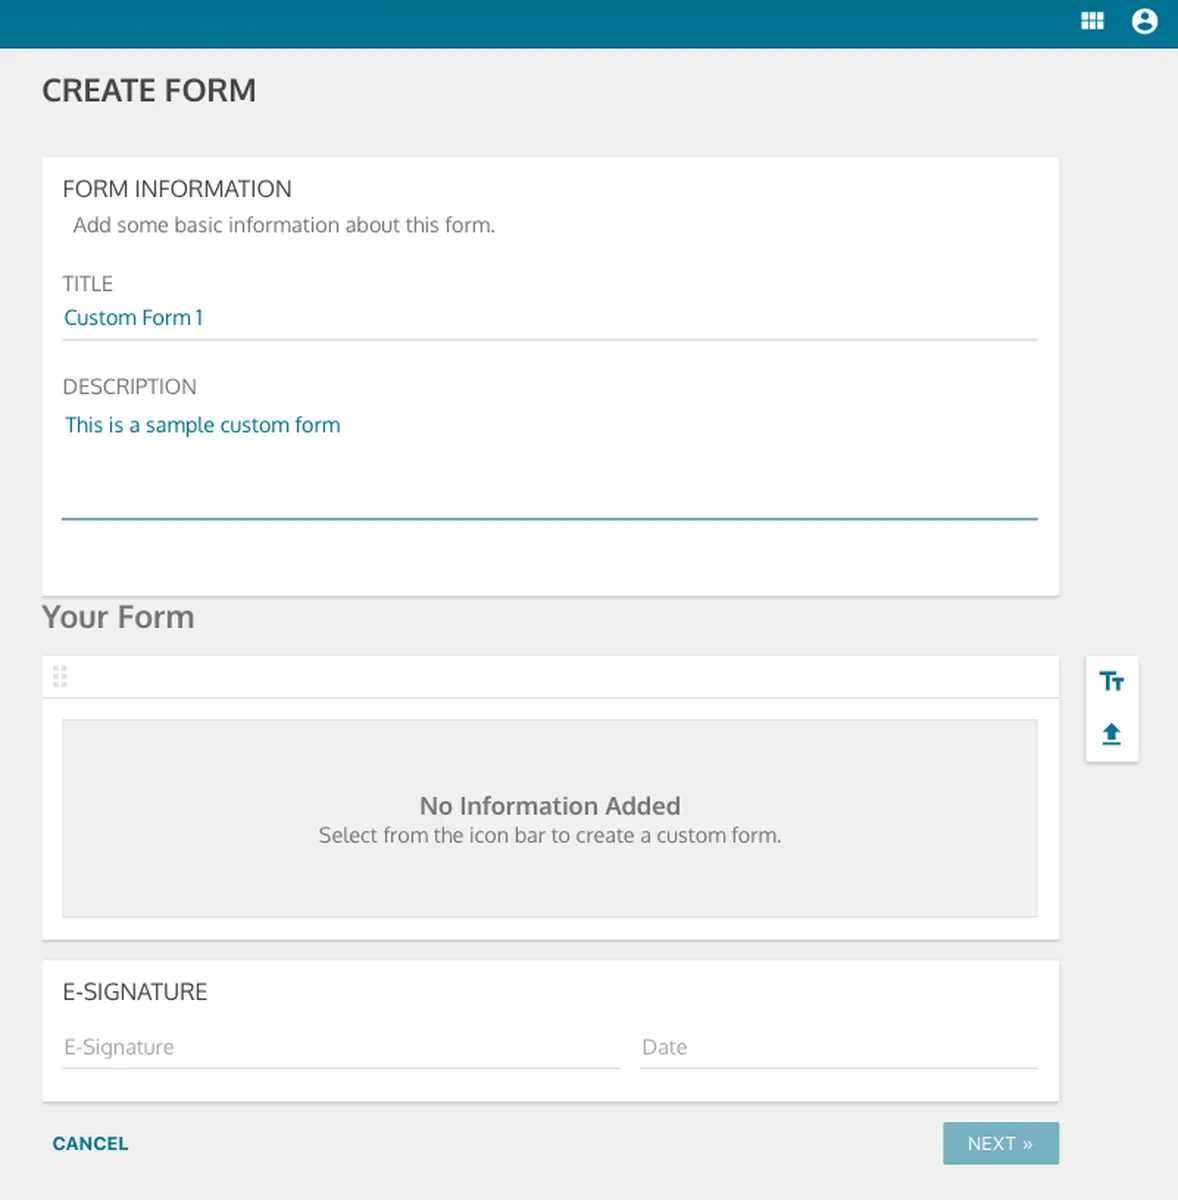
Task: Click the Date input field
Action: (838, 1047)
